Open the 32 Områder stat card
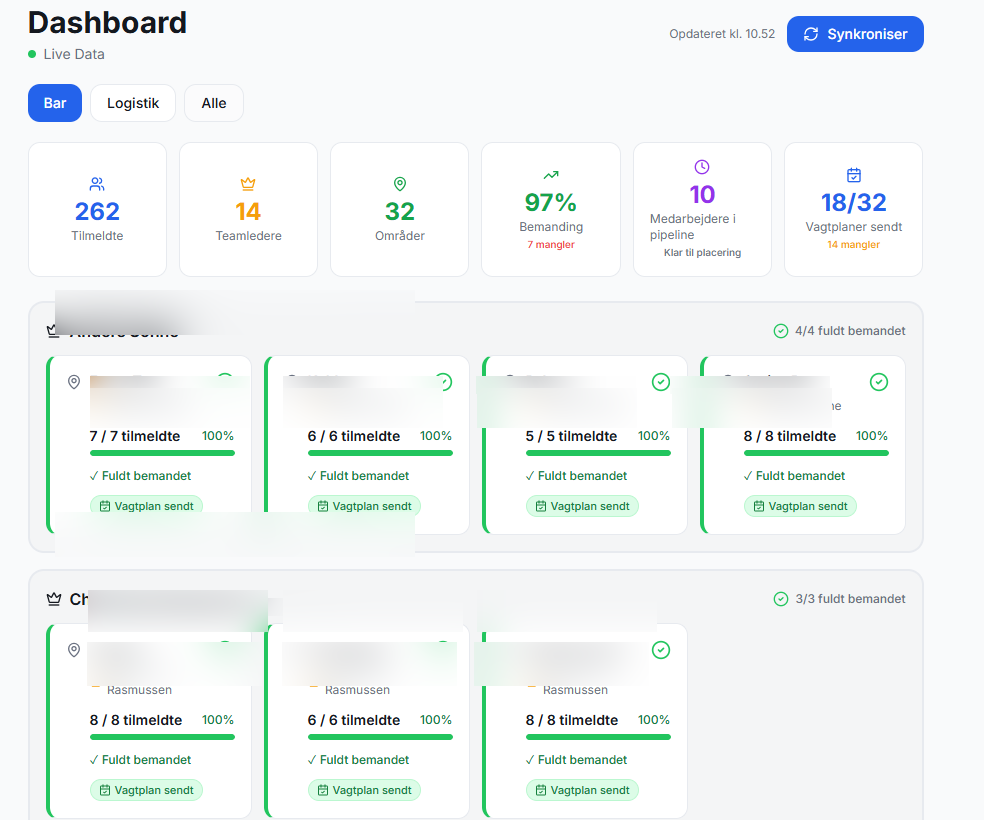Screen dimensions: 984x820 pyautogui.click(x=400, y=210)
